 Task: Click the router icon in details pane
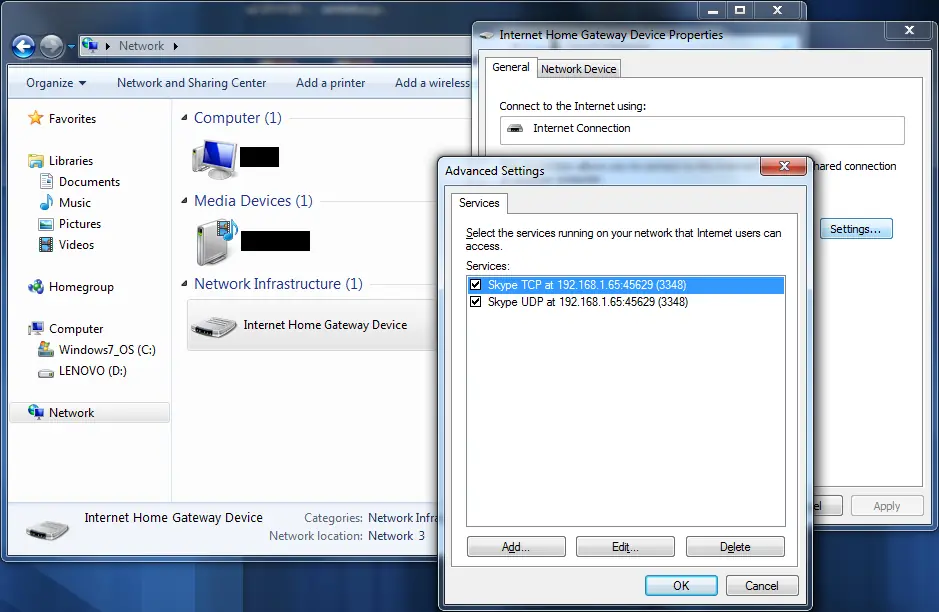(48, 529)
